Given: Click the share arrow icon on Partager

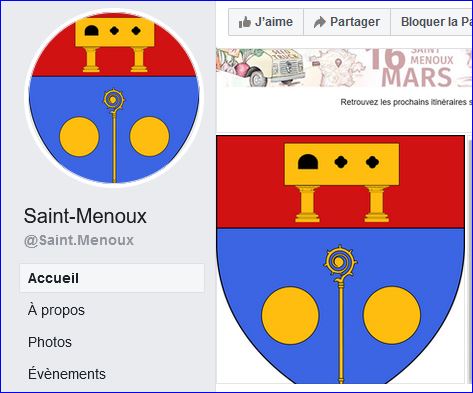Looking at the screenshot, I should [320, 22].
